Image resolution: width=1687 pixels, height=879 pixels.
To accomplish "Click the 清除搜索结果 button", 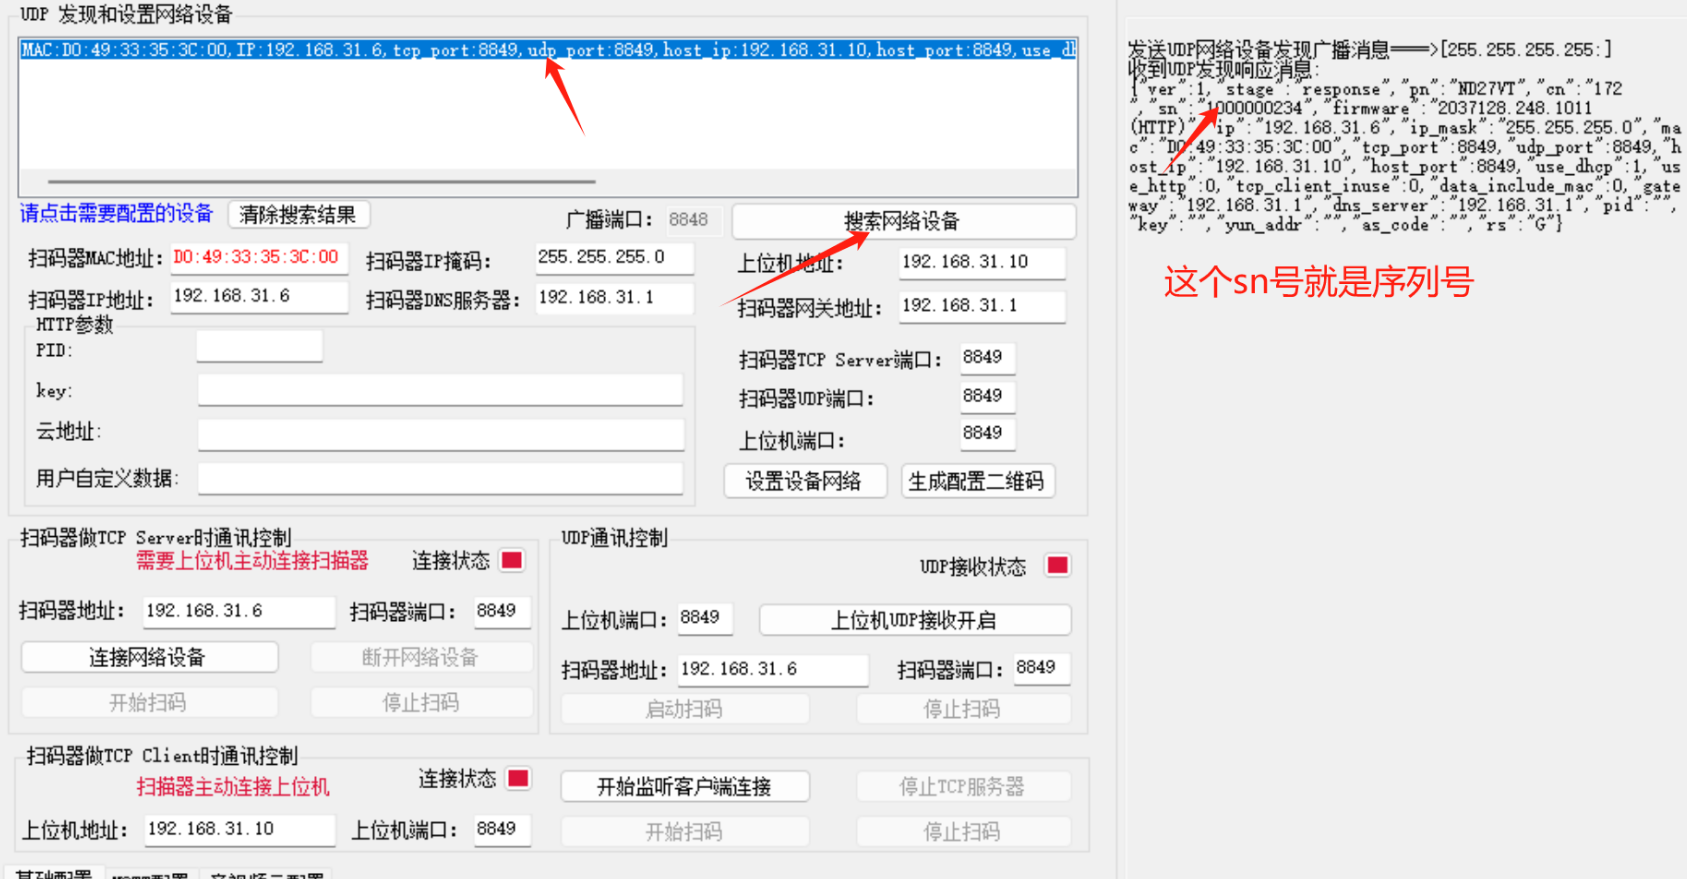I will tap(298, 215).
